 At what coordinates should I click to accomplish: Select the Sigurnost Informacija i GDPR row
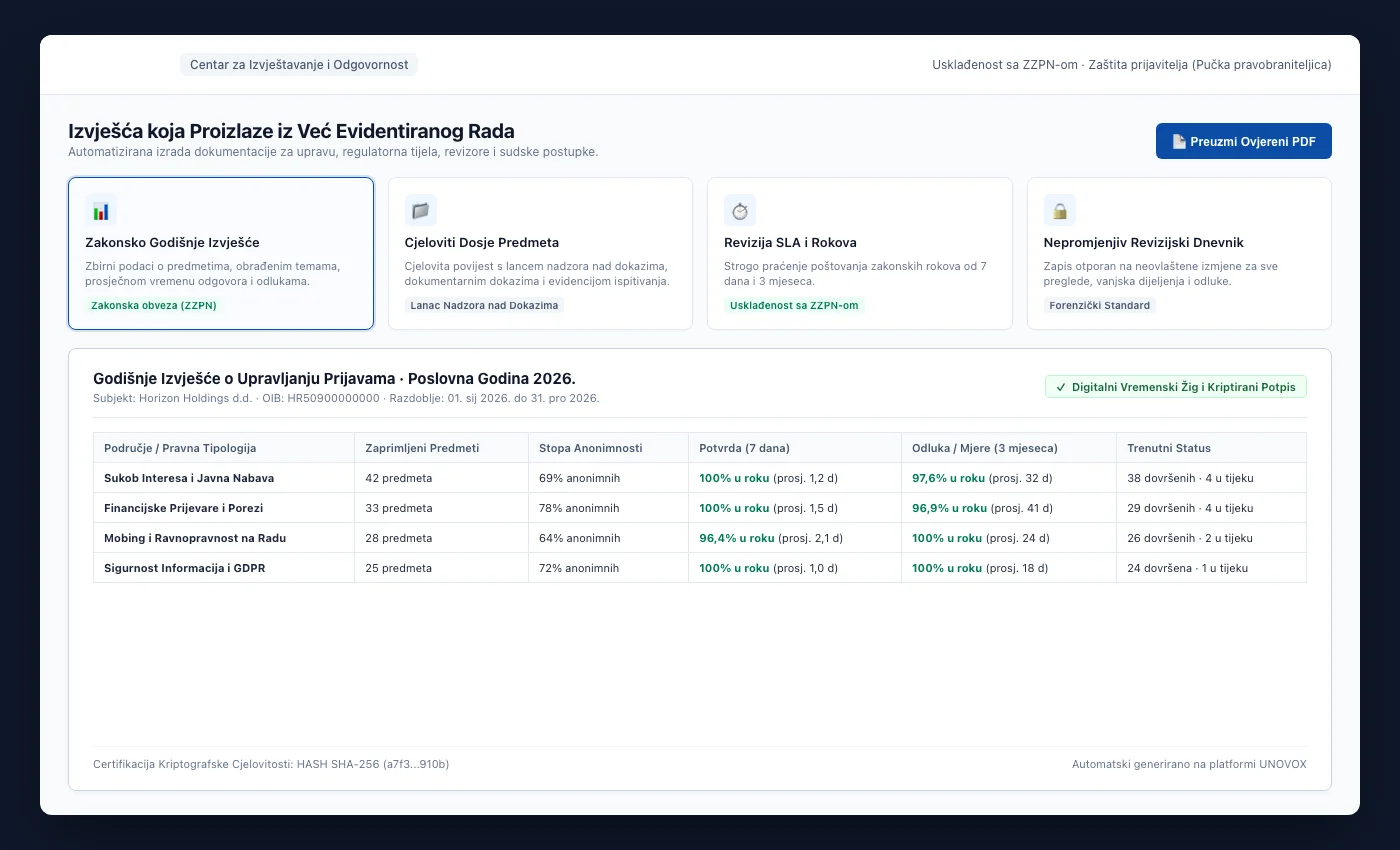point(700,568)
